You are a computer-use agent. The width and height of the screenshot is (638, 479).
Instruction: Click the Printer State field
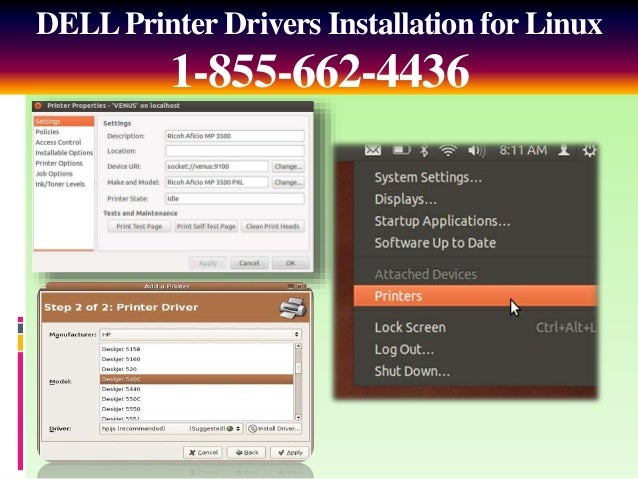tap(235, 199)
